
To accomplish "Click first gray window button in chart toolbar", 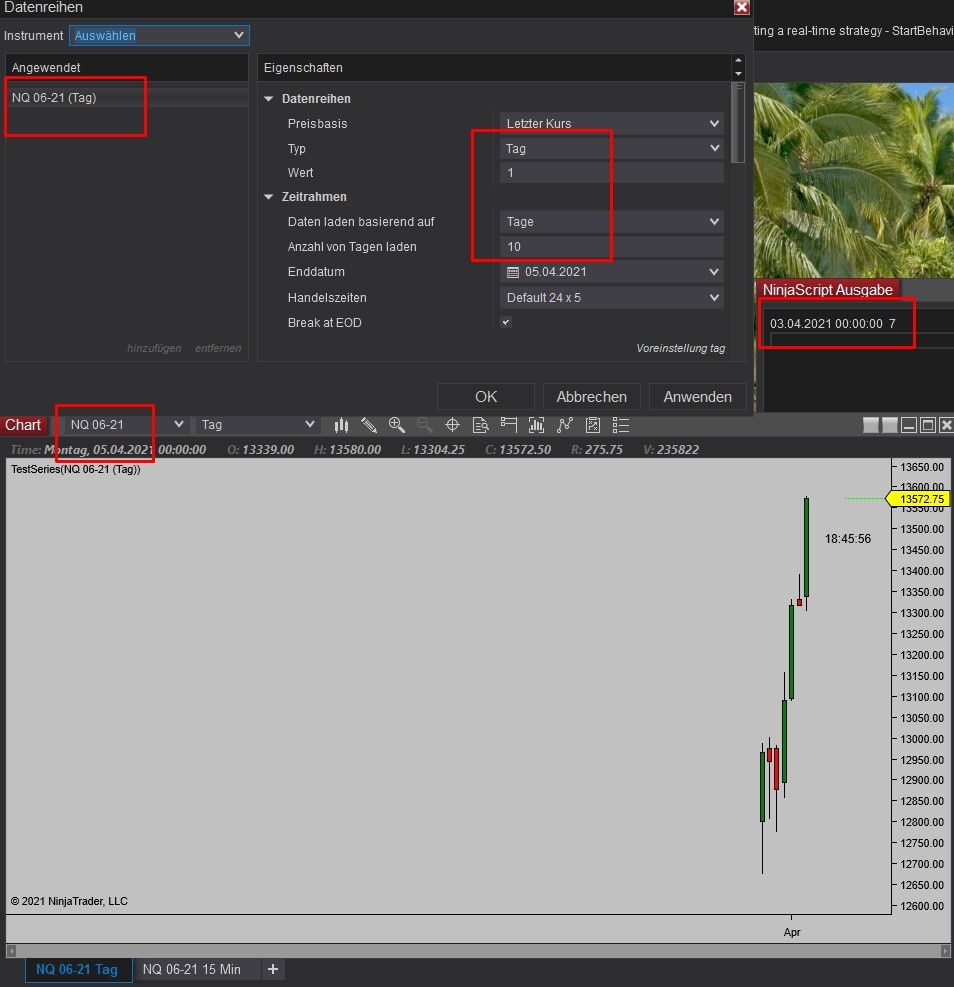I will (x=871, y=426).
